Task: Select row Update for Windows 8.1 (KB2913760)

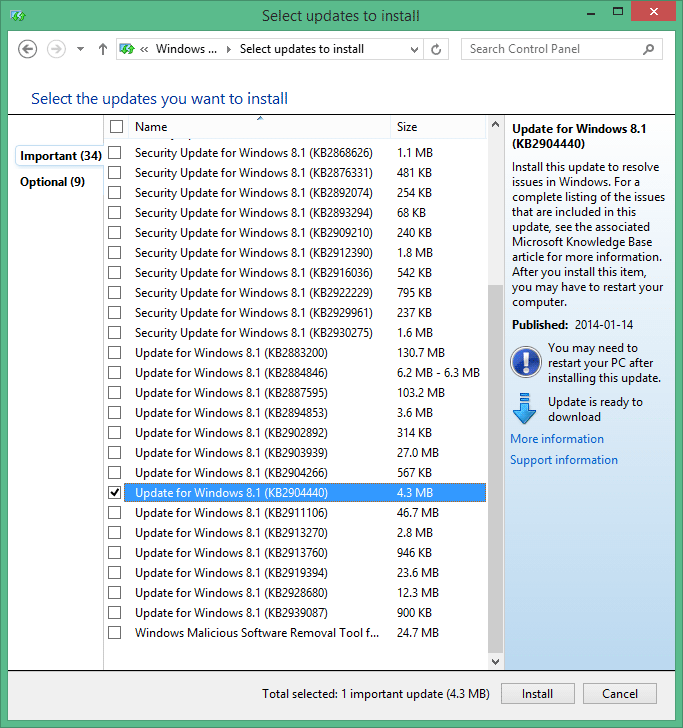Action: pos(305,552)
